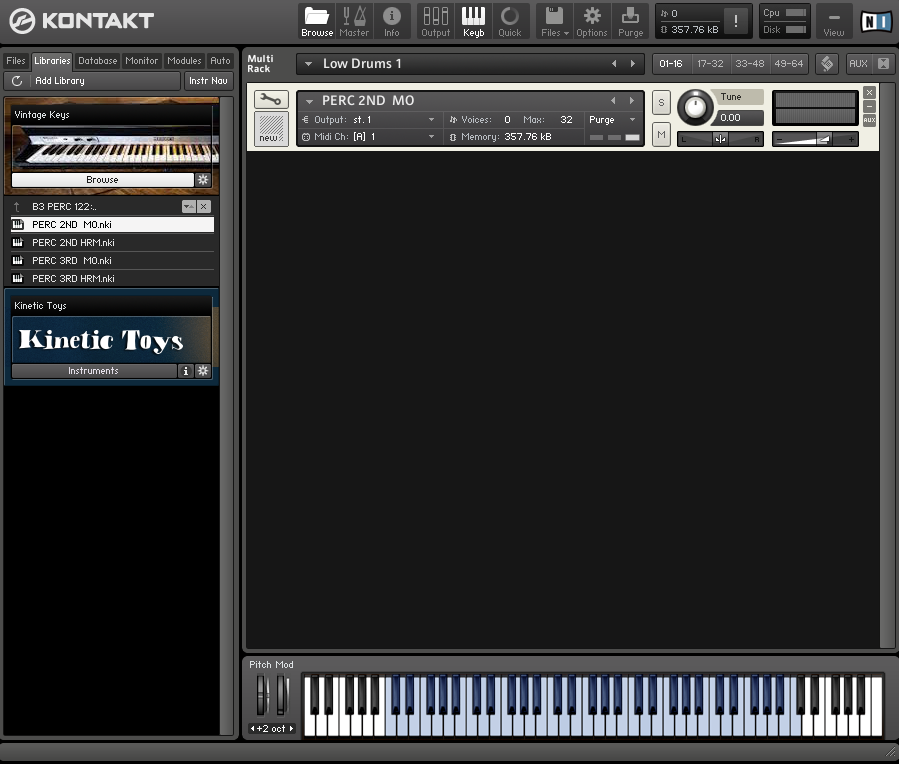This screenshot has width=899, height=764.
Task: Show rack page 01-16
Action: click(x=671, y=64)
